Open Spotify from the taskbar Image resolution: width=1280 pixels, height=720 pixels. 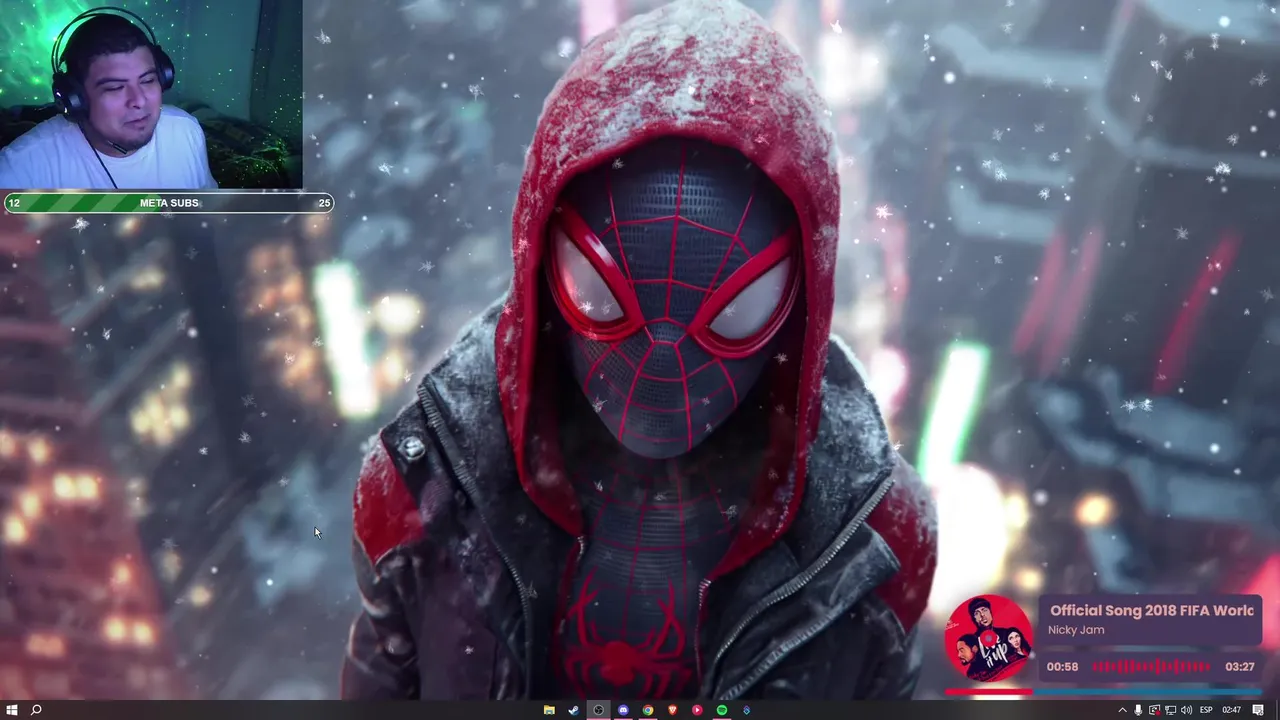point(721,710)
